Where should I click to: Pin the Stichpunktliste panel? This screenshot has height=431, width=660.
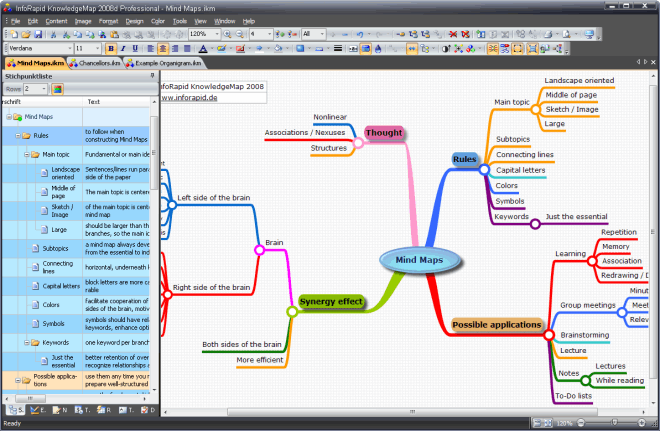(x=152, y=76)
